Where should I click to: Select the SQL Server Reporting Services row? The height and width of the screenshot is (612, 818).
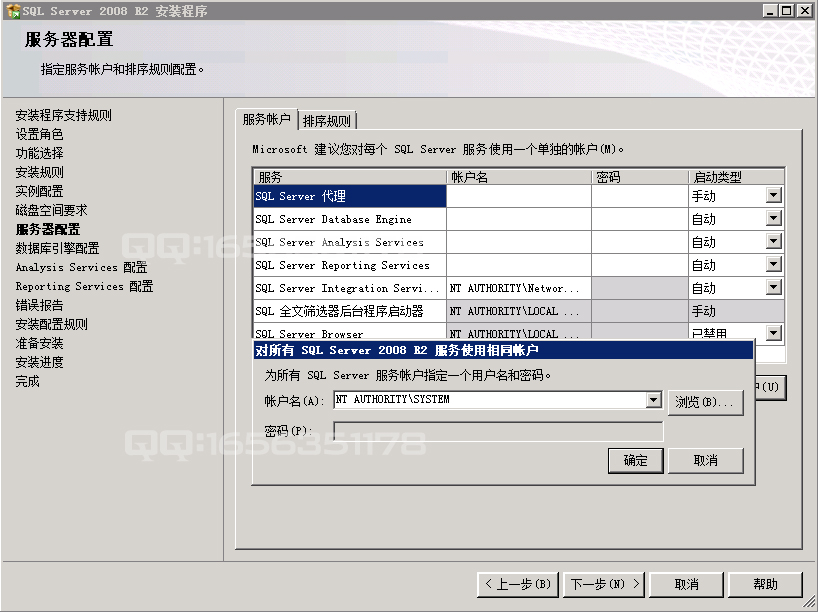[x=350, y=265]
